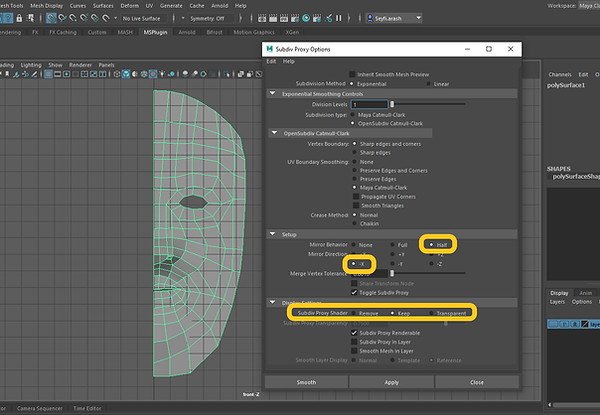Open arrow dropdown left of Symmetry field

tap(183, 18)
